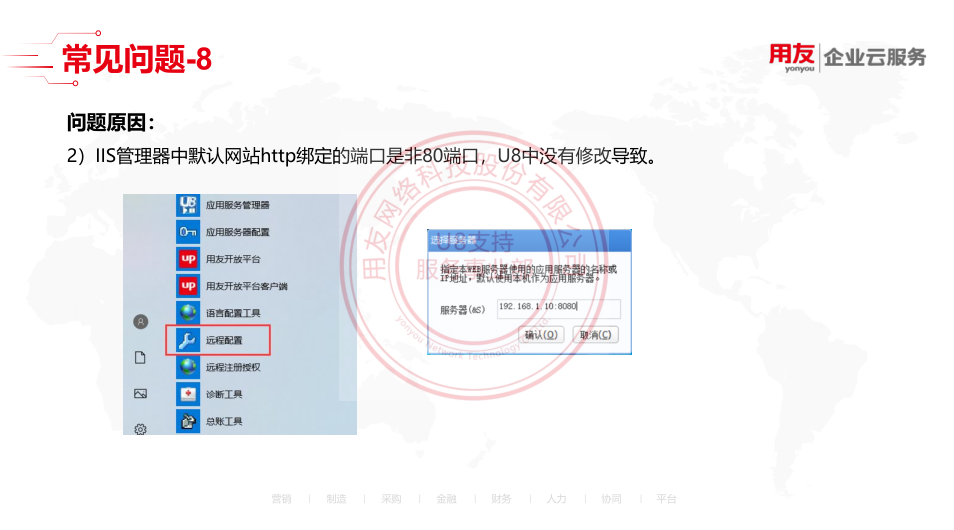This screenshot has height=530, width=954.
Task: Click the 诊断工具 medical kit icon
Action: click(188, 394)
